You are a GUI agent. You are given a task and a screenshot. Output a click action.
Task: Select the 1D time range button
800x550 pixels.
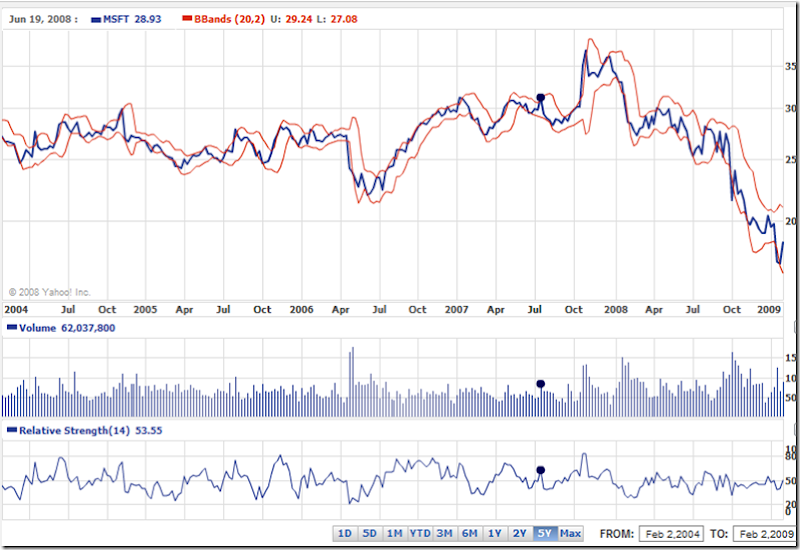click(345, 534)
